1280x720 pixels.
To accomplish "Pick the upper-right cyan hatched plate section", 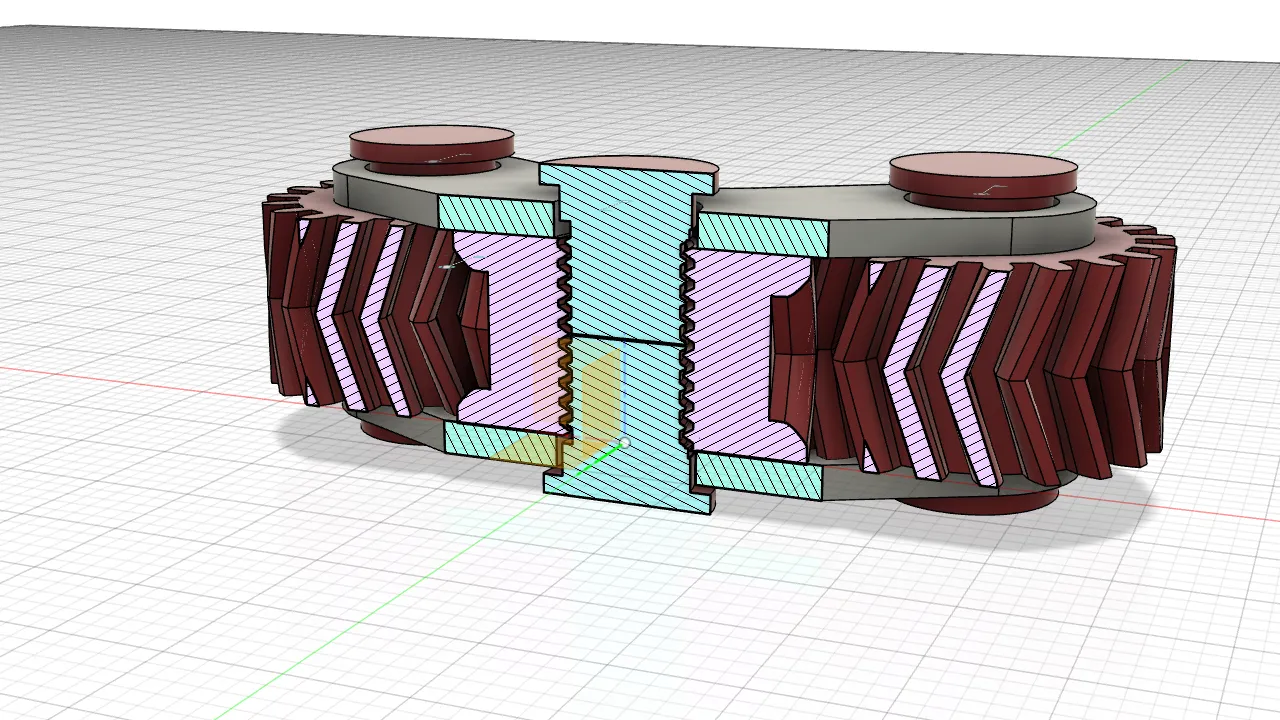I will pyautogui.click(x=762, y=233).
